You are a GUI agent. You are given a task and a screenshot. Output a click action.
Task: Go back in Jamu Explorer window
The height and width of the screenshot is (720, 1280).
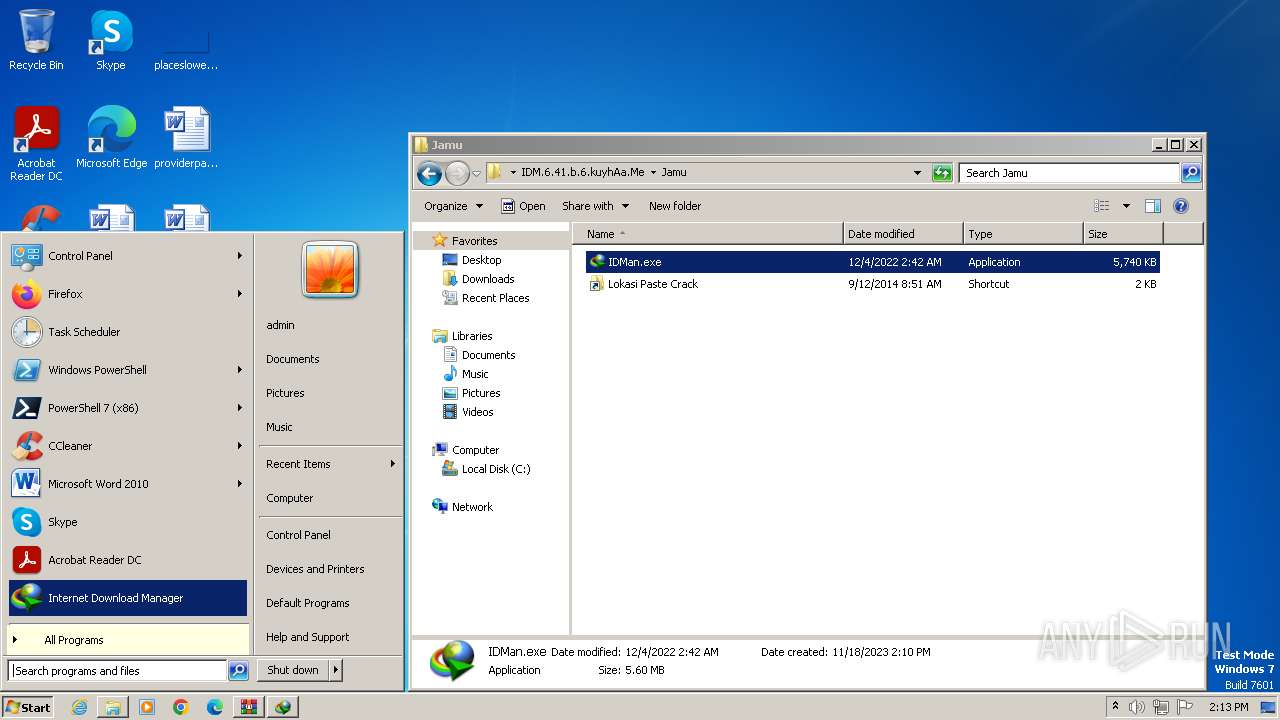429,174
